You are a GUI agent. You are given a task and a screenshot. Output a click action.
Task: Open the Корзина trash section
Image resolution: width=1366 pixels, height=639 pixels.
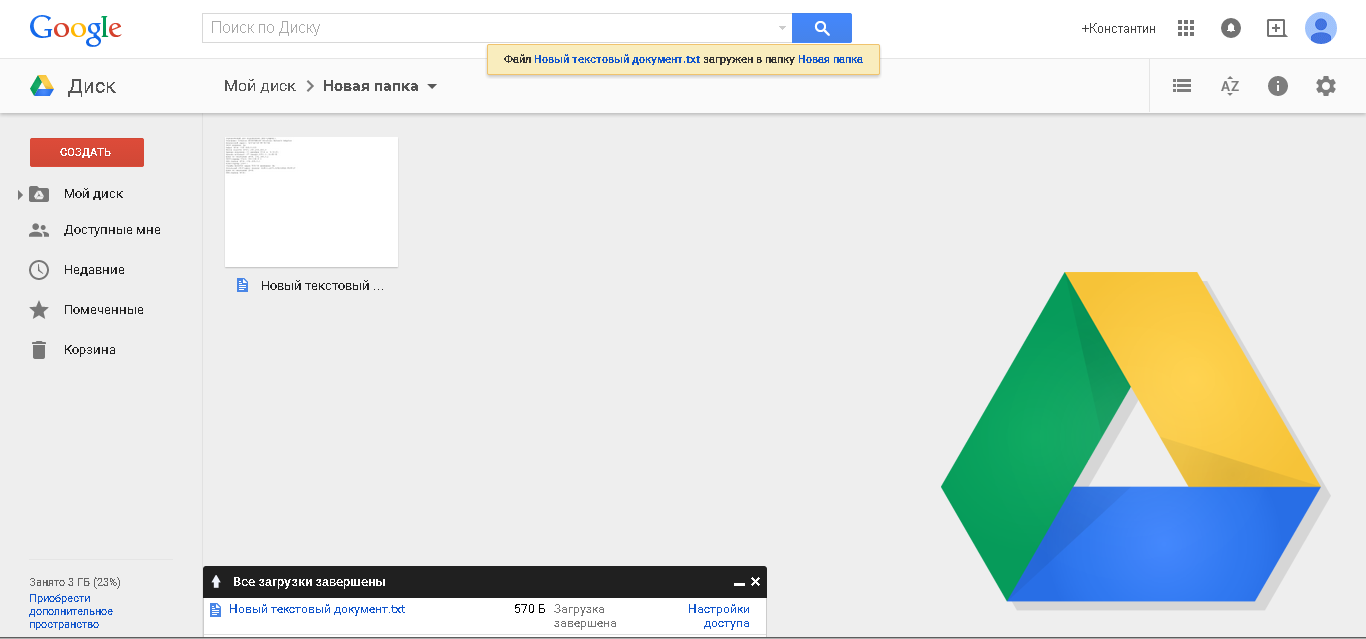[90, 350]
